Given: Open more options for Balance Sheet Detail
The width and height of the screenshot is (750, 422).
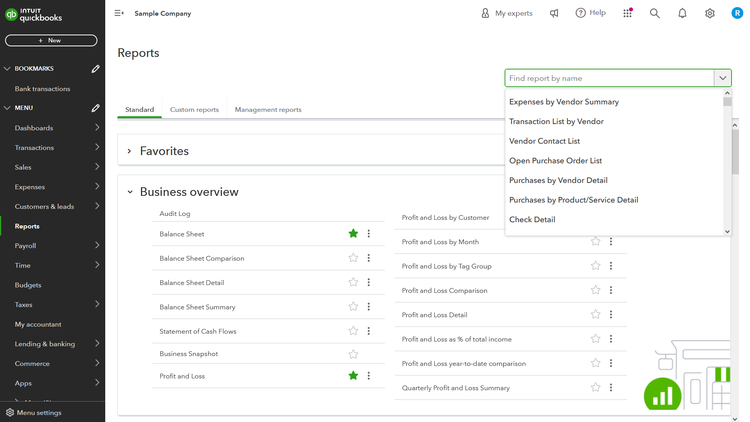Looking at the screenshot, I should 369,282.
